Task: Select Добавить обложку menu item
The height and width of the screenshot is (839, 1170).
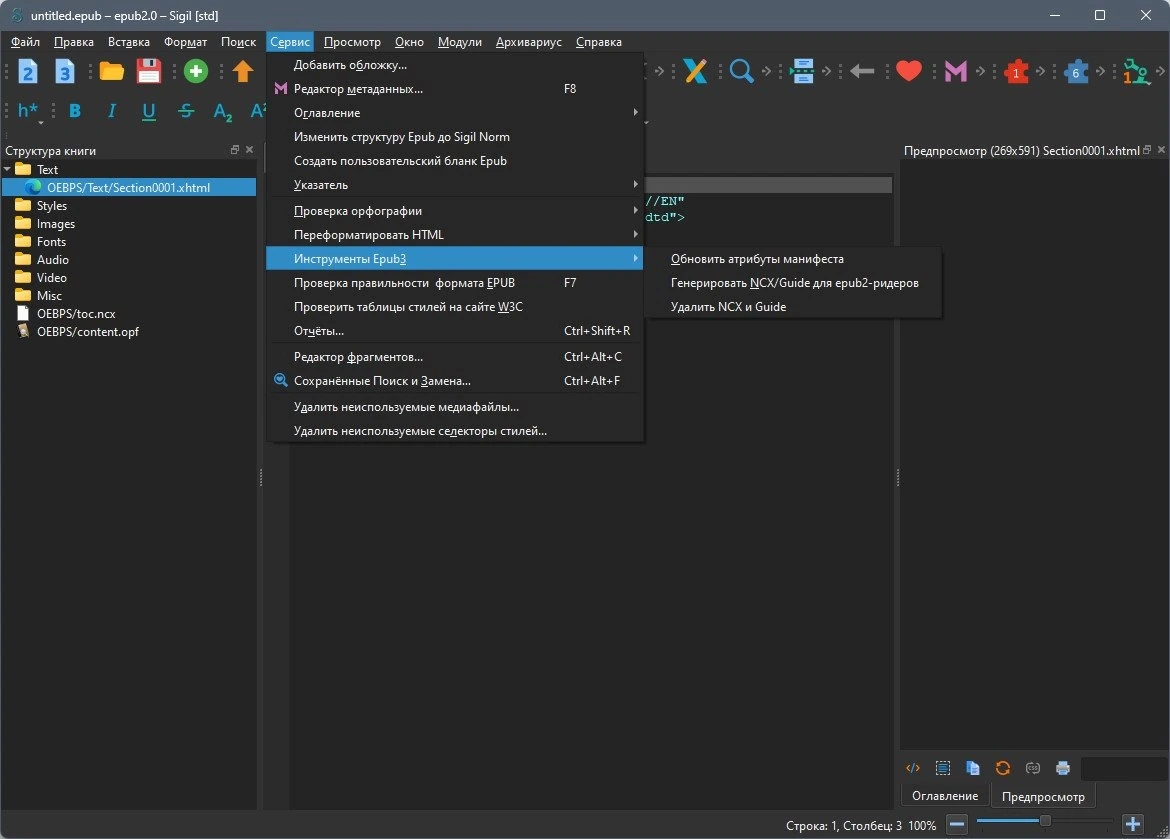Action: tap(455, 65)
